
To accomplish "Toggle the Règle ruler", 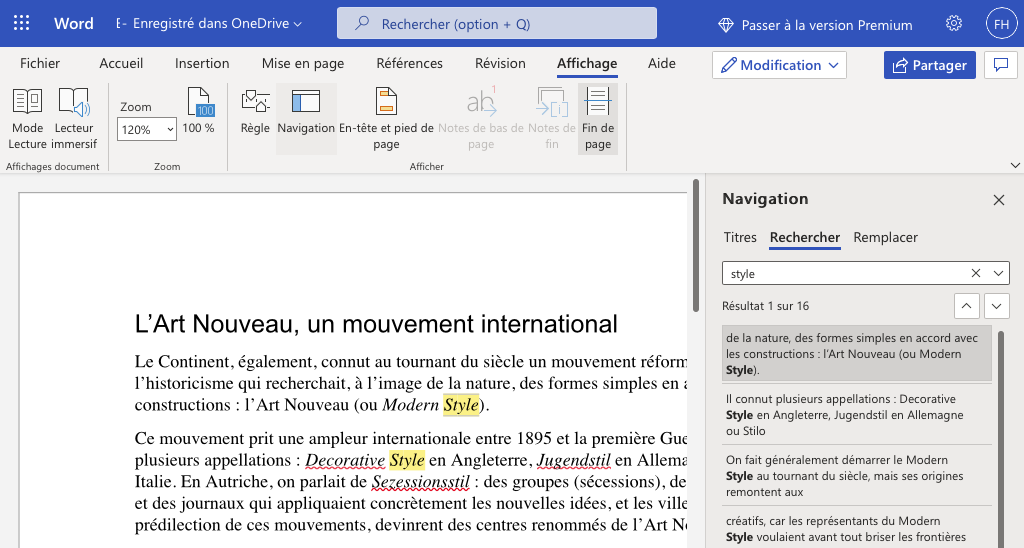I will pos(255,111).
